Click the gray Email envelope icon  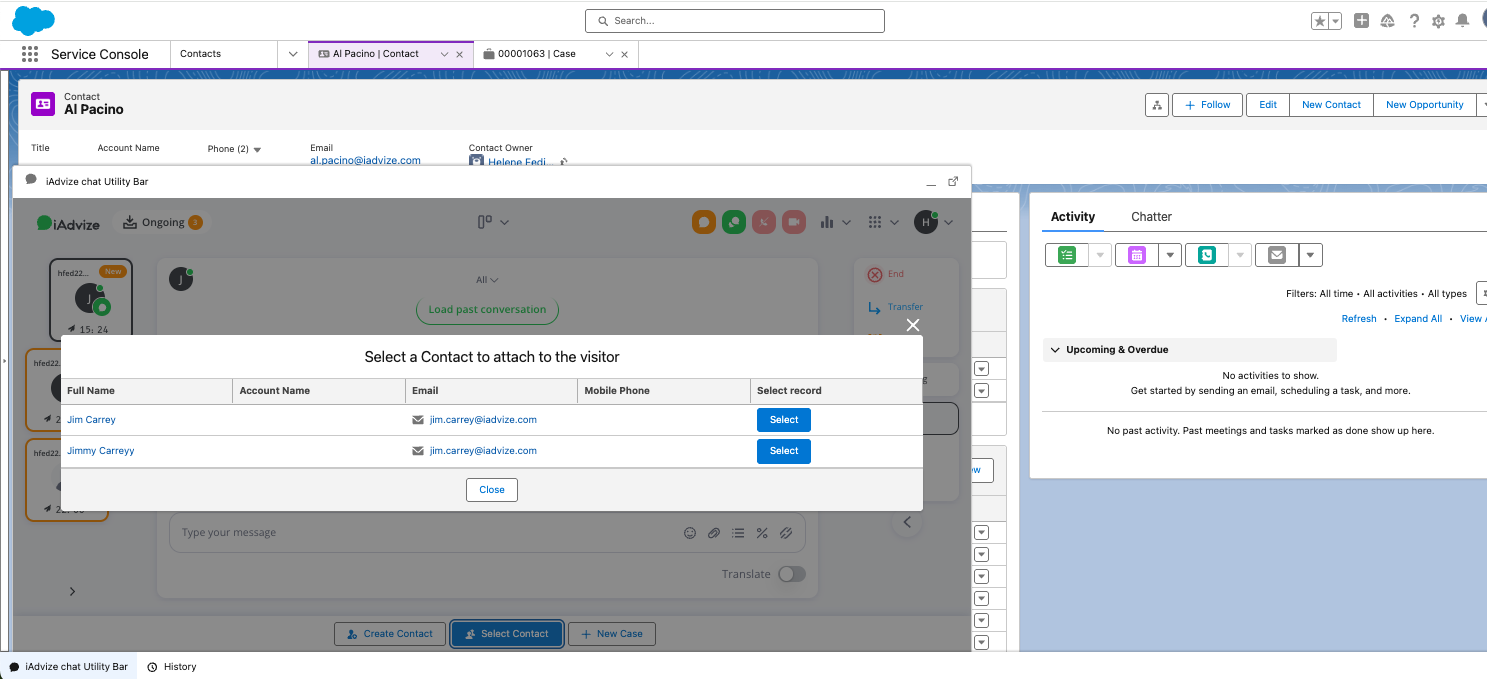point(1277,255)
